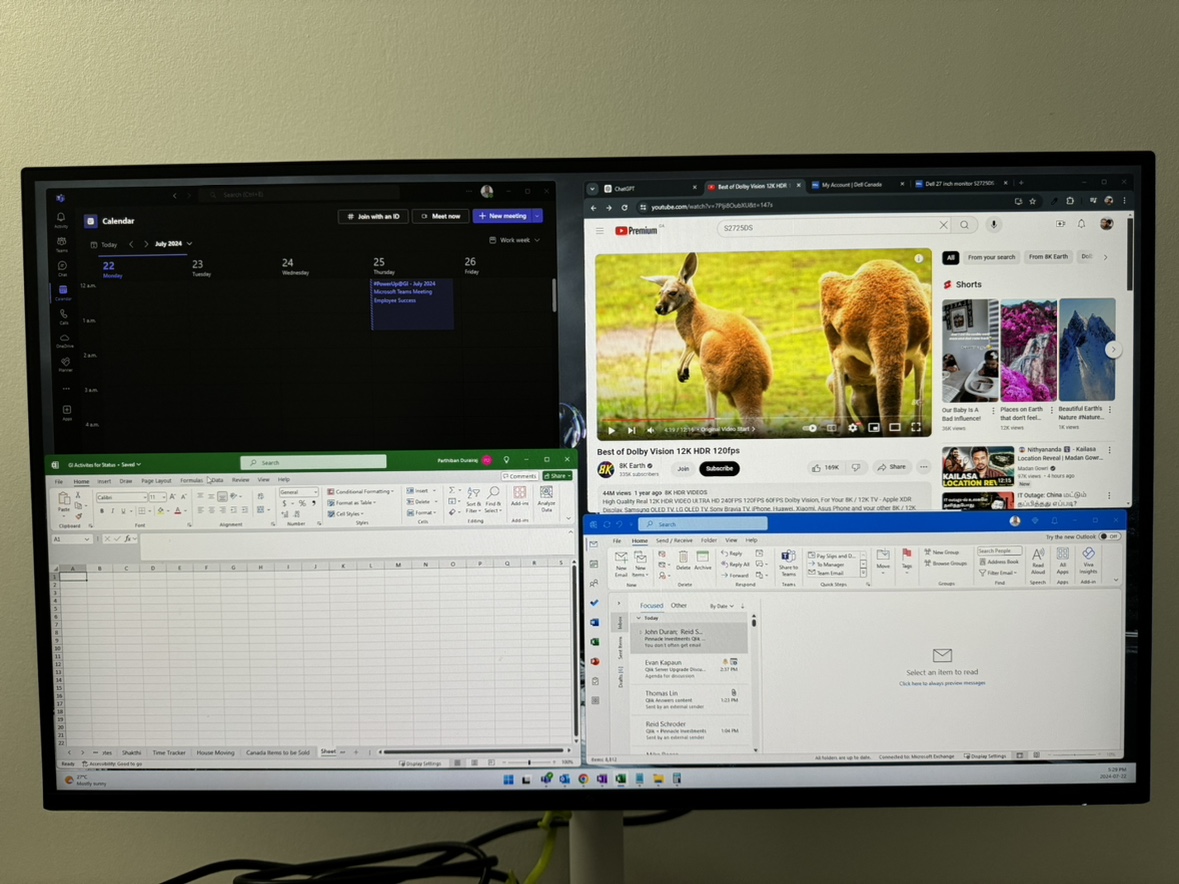The image size is (1179, 884).
Task: Open the Chat icon in Teams sidebar
Action: pyautogui.click(x=62, y=268)
